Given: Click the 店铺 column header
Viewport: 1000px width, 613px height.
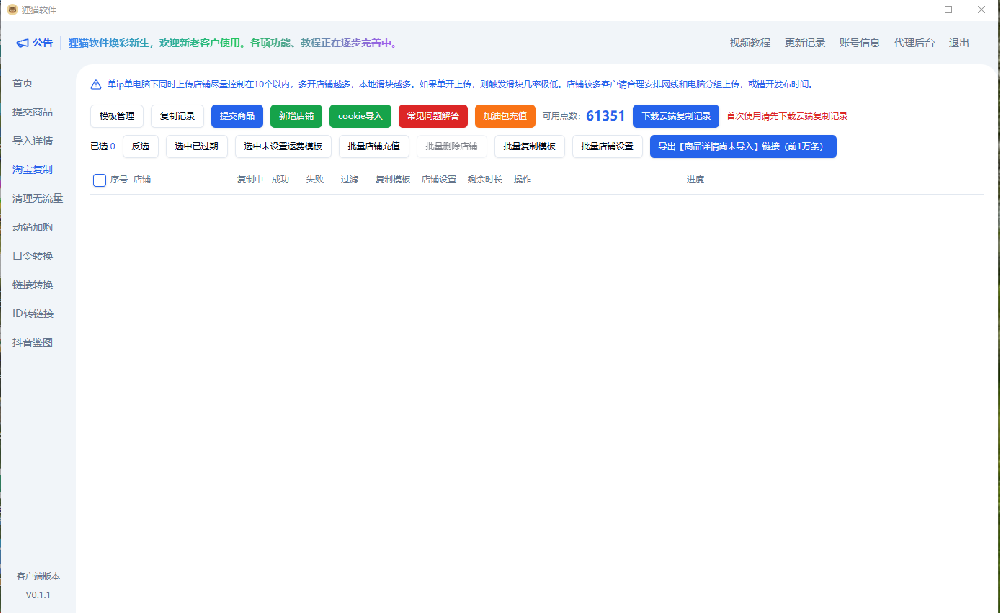Looking at the screenshot, I should 142,179.
